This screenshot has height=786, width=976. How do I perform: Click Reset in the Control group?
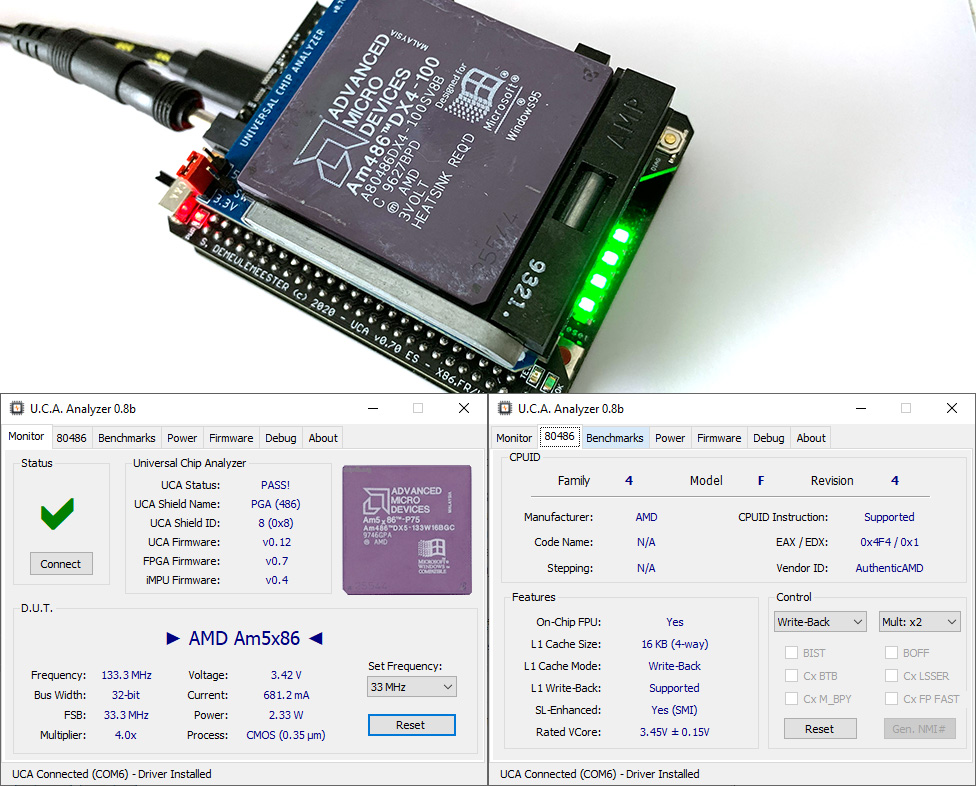[x=820, y=729]
